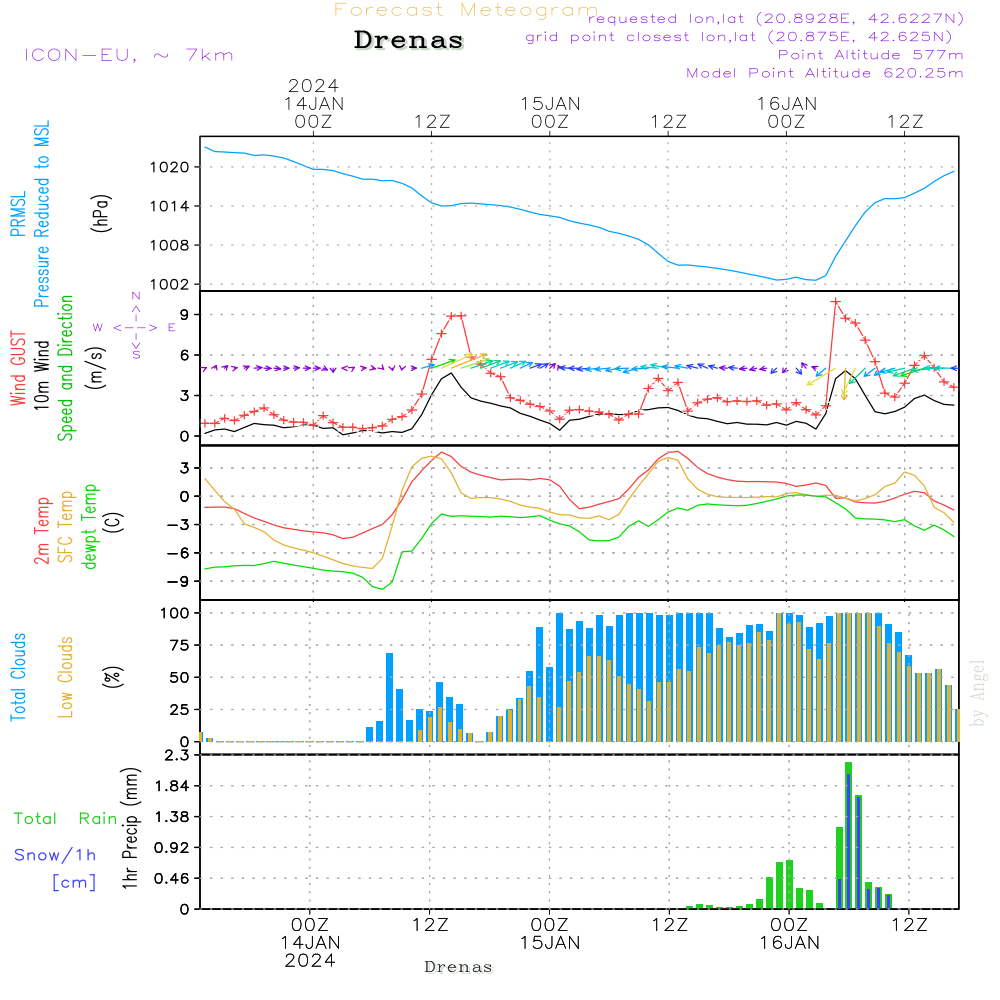Click the 1hr Precip (mm) axis label

click(x=130, y=828)
